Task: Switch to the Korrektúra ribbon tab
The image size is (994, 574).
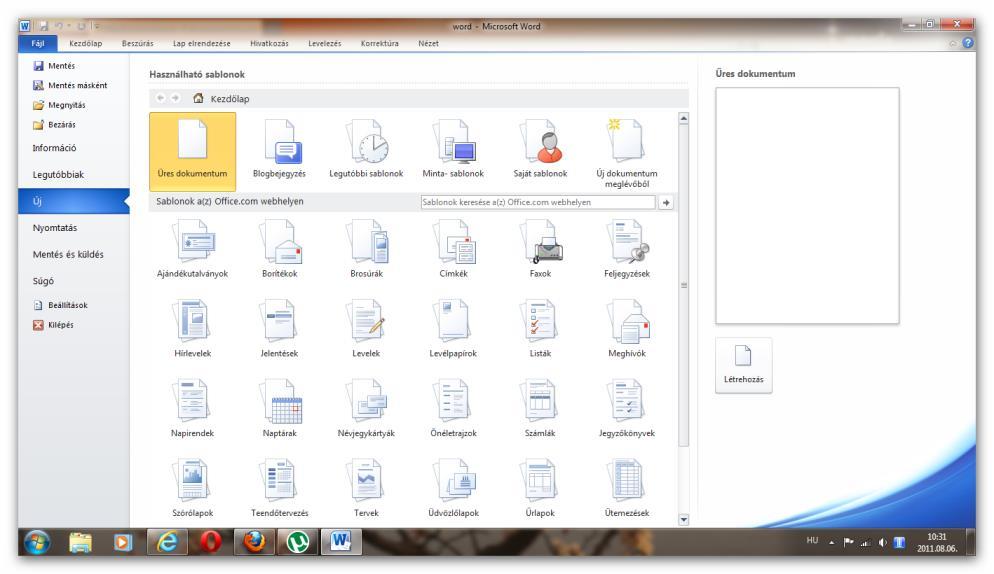Action: click(x=380, y=43)
